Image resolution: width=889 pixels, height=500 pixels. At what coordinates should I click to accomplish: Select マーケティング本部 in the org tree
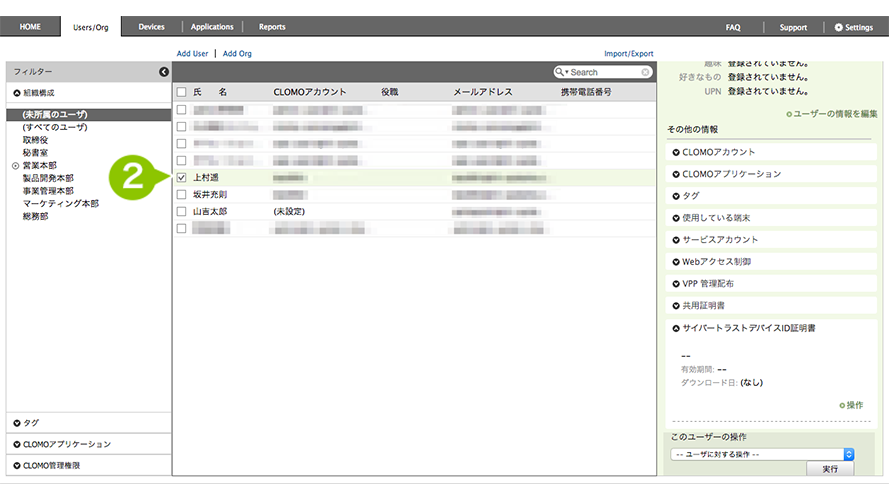click(61, 204)
